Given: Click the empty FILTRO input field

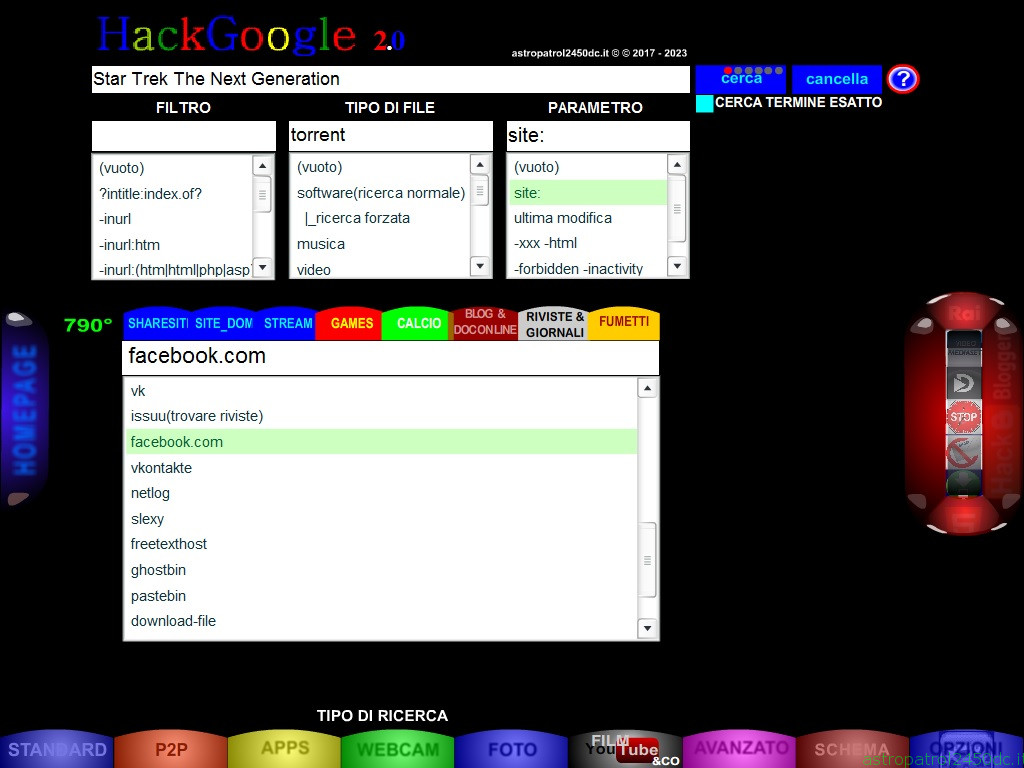Looking at the screenshot, I should 184,136.
